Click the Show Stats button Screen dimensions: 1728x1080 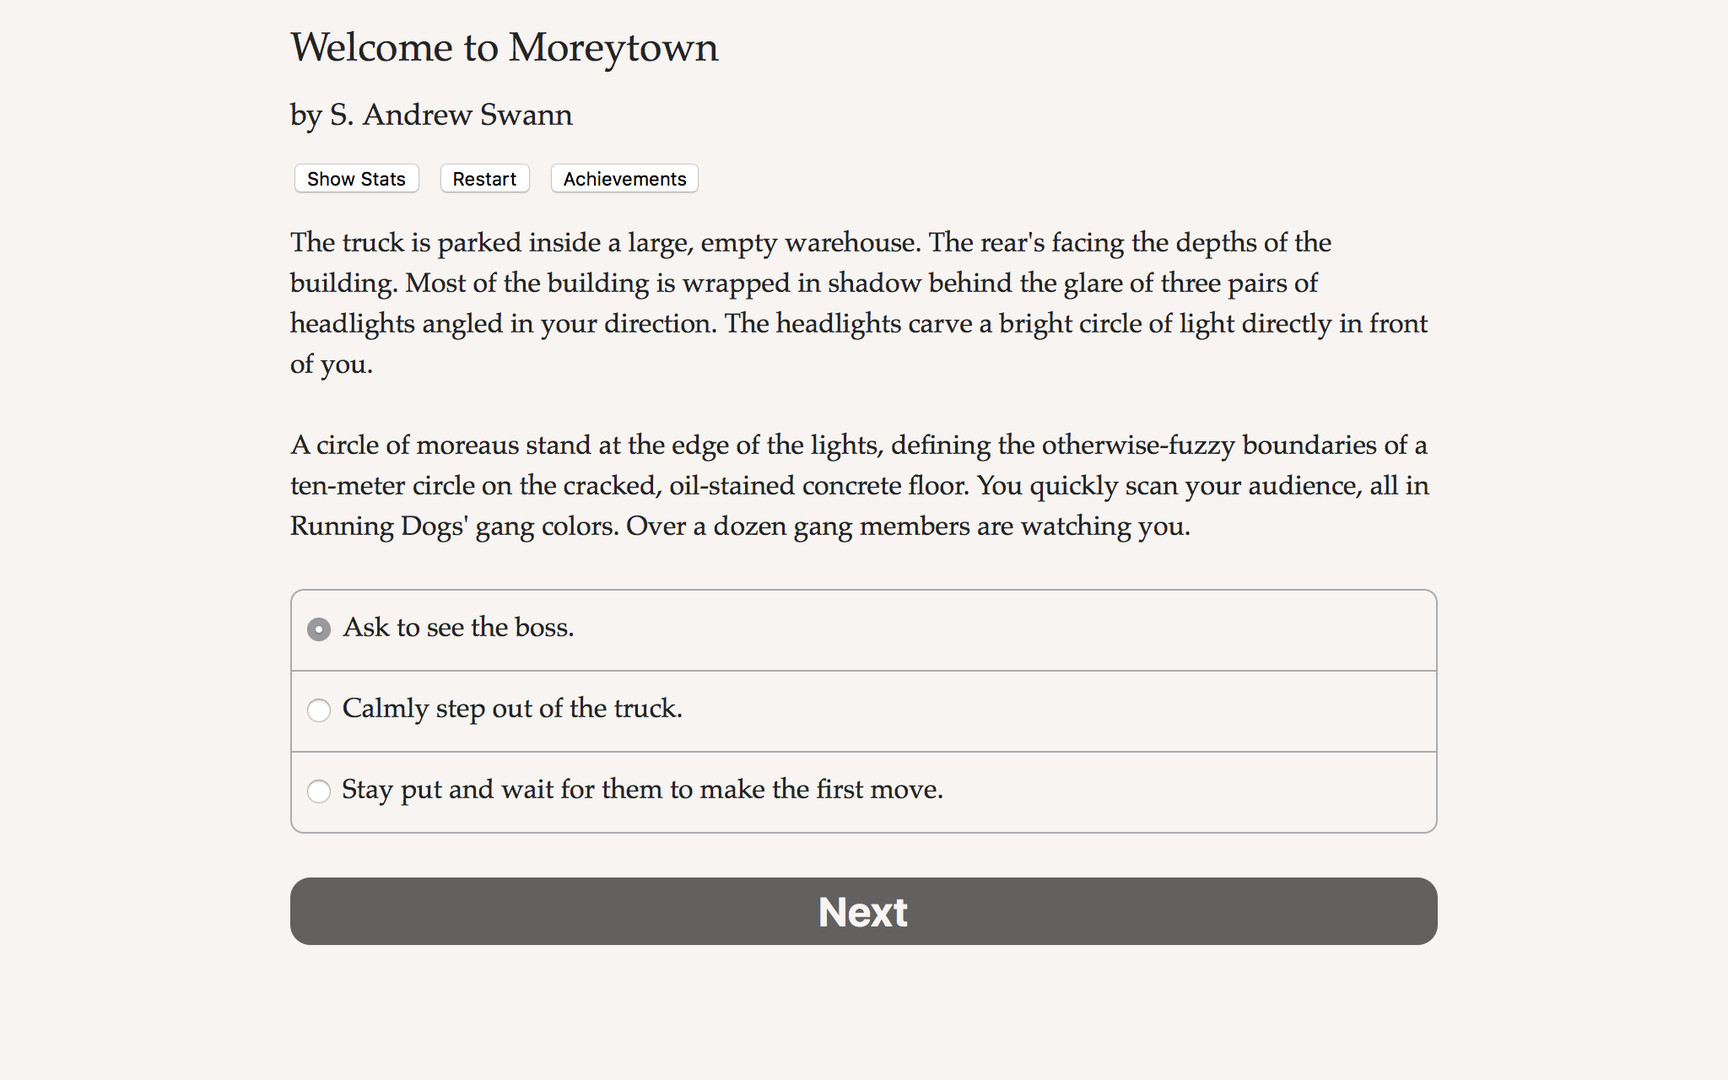[356, 178]
